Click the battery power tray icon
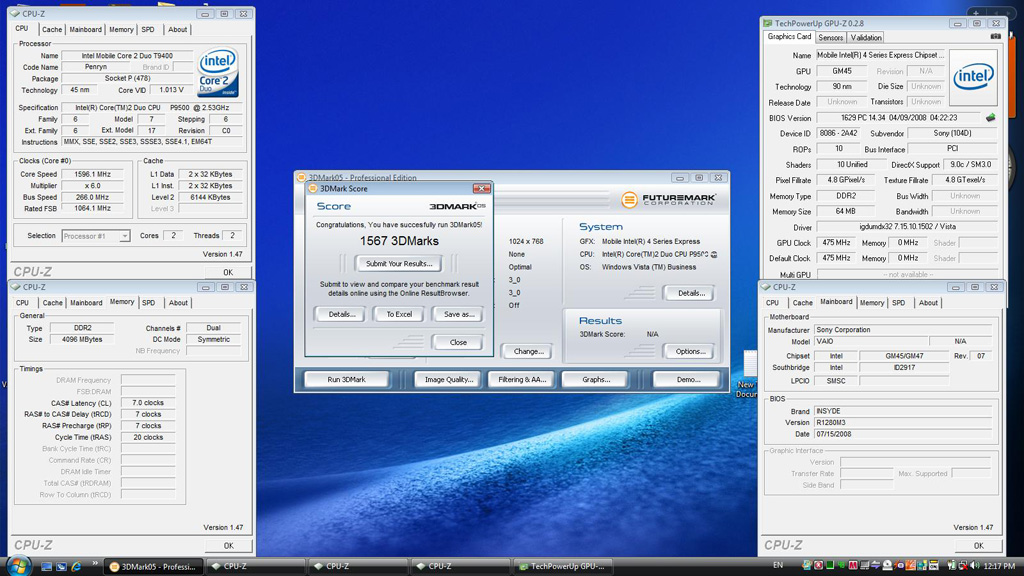The width and height of the screenshot is (1024, 576). click(952, 566)
